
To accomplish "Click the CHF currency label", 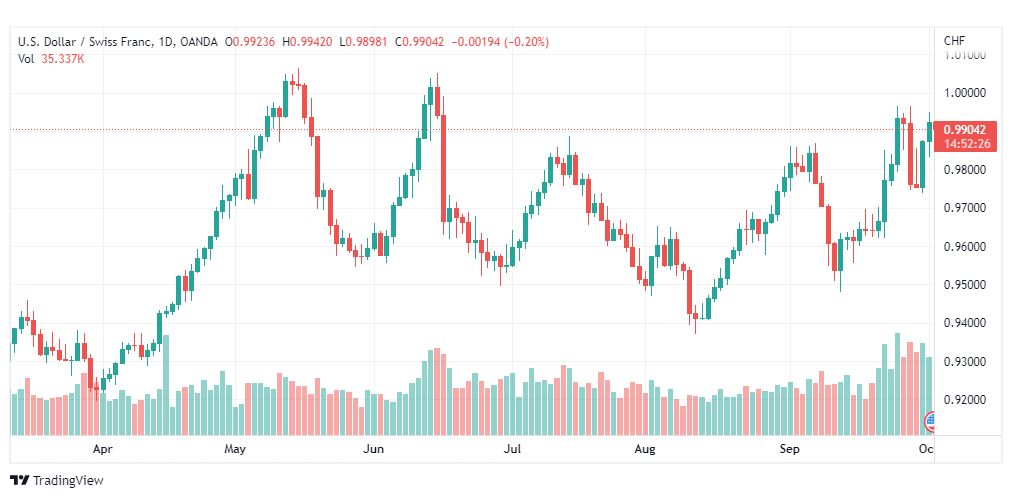I will click(x=953, y=41).
